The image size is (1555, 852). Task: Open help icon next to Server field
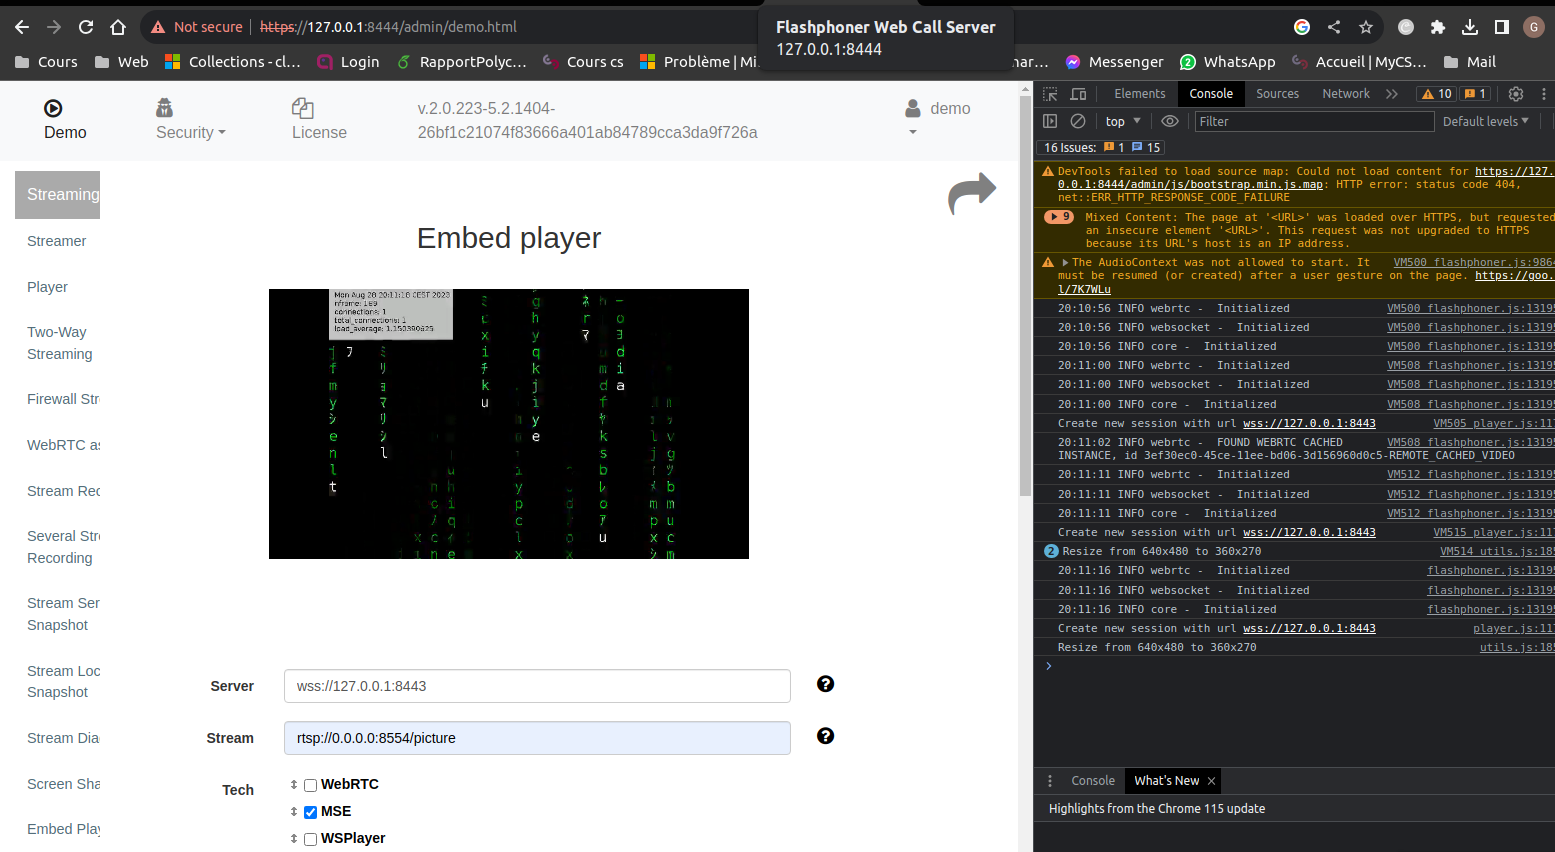(825, 684)
